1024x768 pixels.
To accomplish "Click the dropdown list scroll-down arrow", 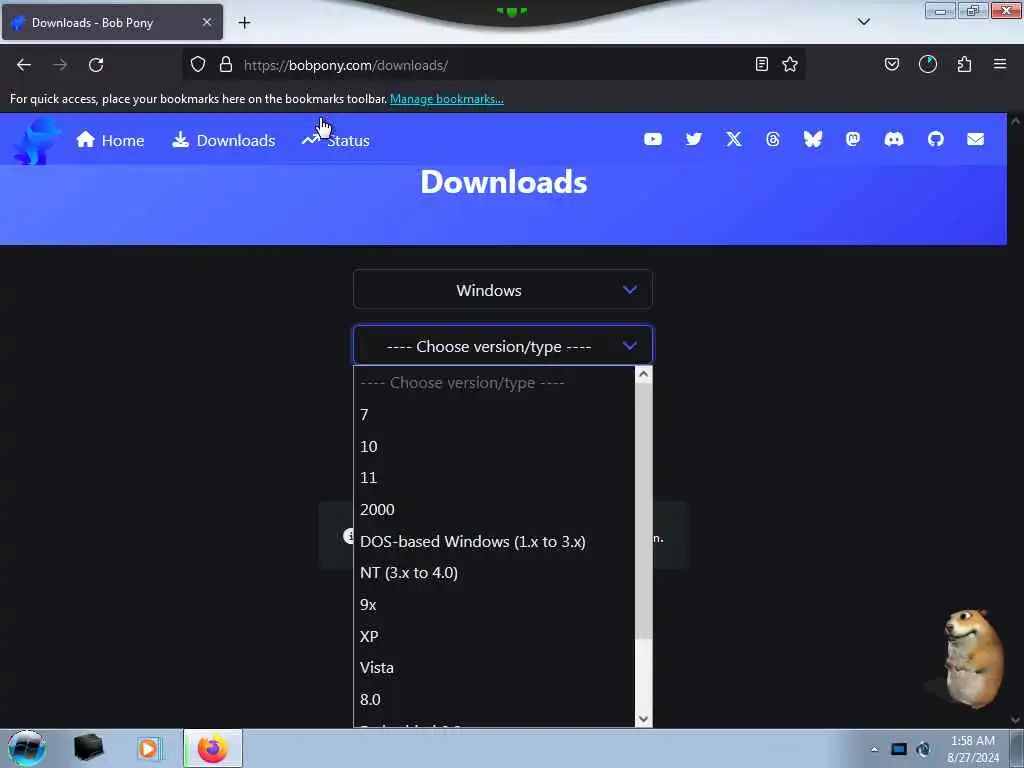I will pos(643,718).
